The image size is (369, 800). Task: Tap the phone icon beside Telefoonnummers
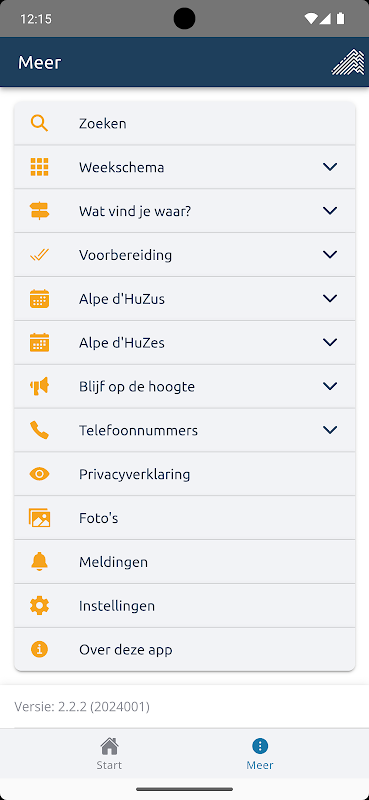(39, 431)
